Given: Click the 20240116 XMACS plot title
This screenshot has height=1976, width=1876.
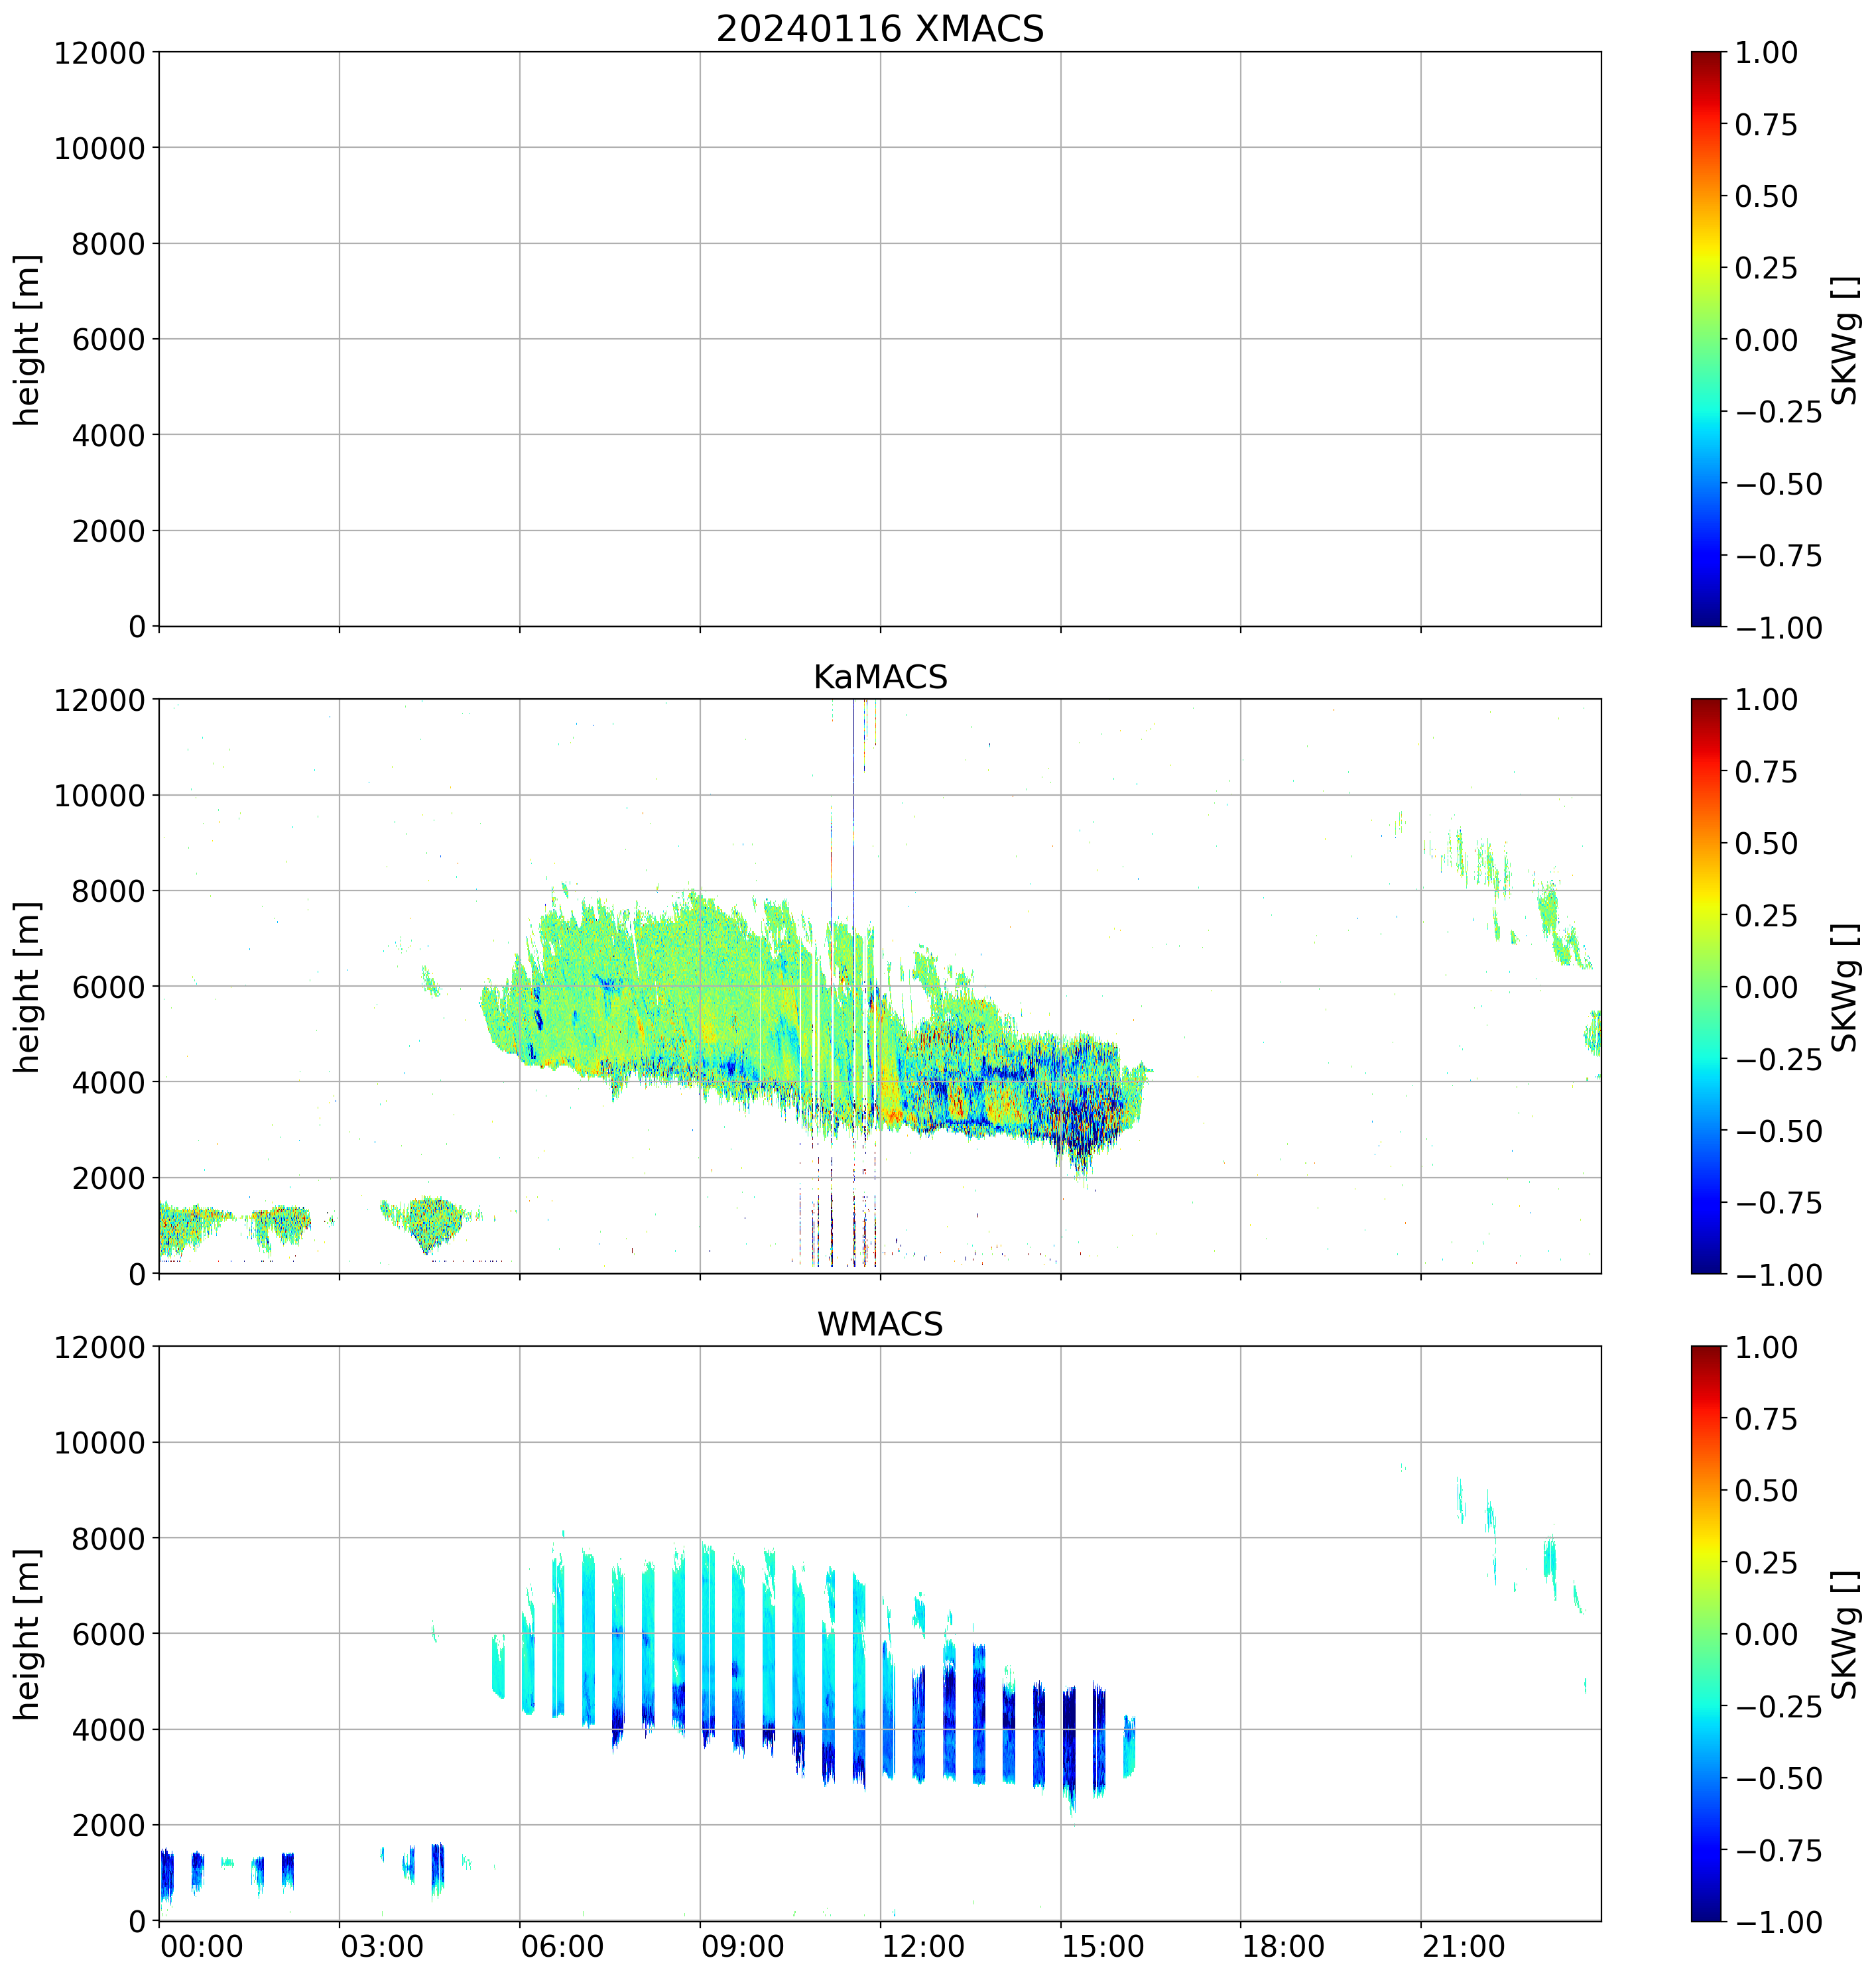Looking at the screenshot, I should (x=879, y=29).
